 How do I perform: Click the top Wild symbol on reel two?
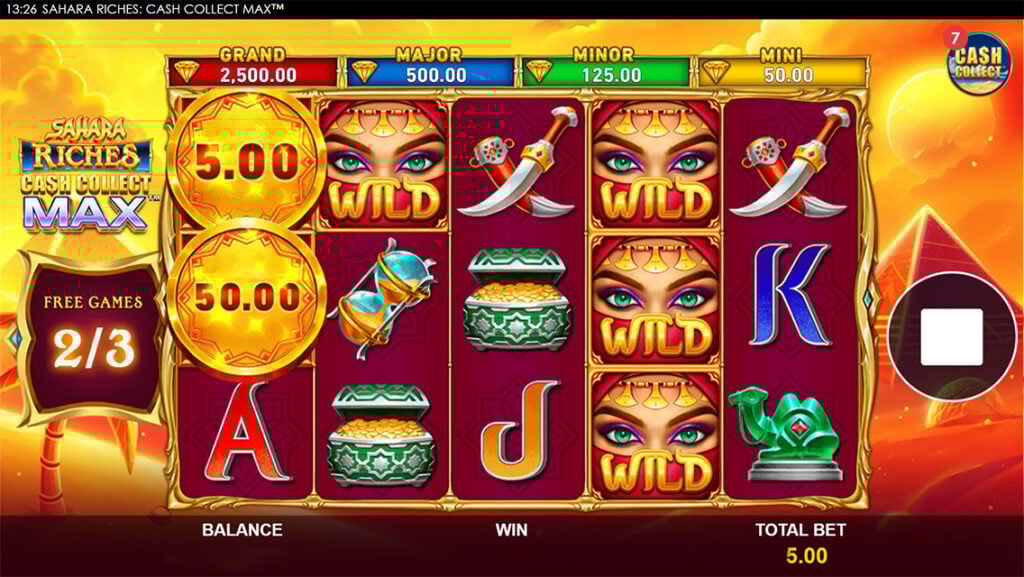383,164
